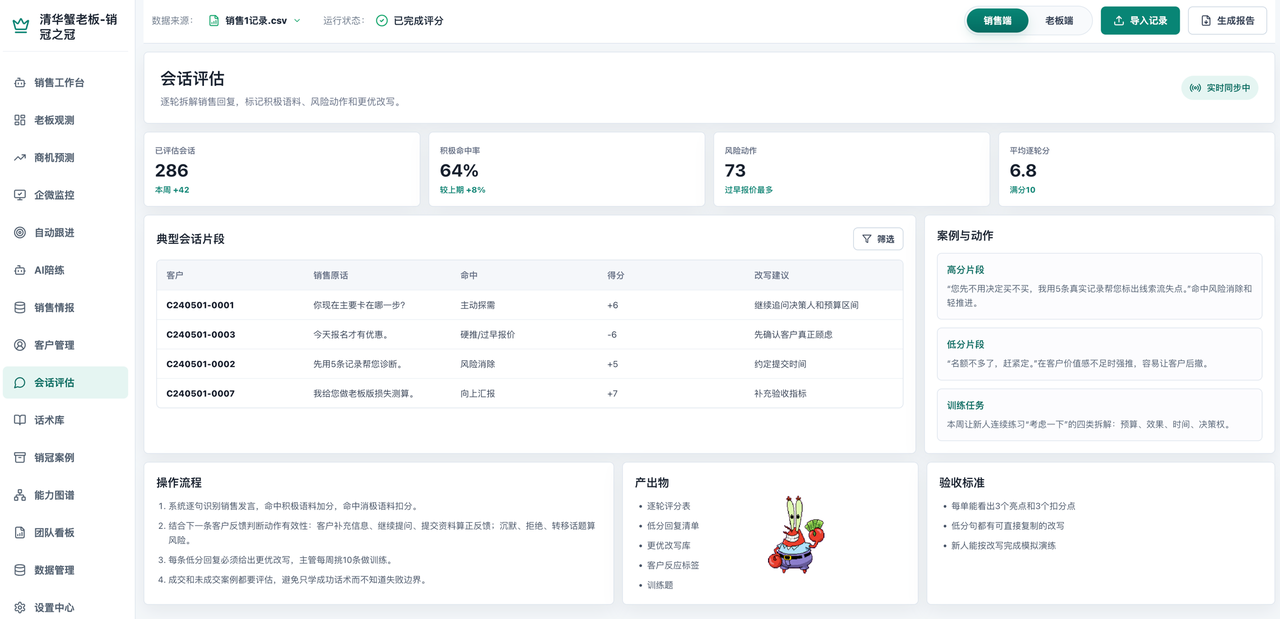Click the 向上汇报 hit cell
This screenshot has width=1280, height=619.
(477, 393)
